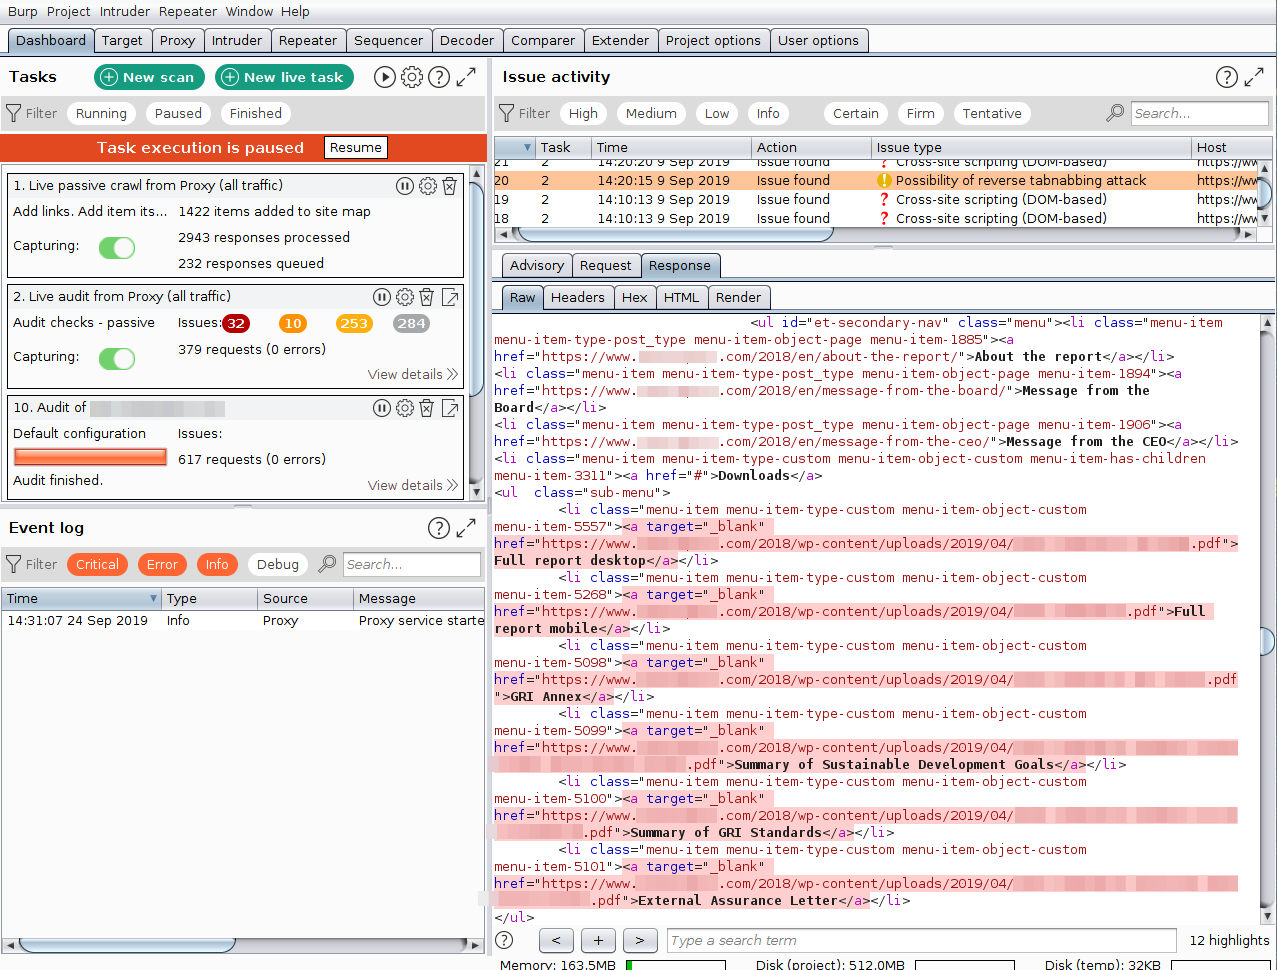Run all paused tasks via play icon
This screenshot has width=1277, height=970.
click(x=385, y=76)
